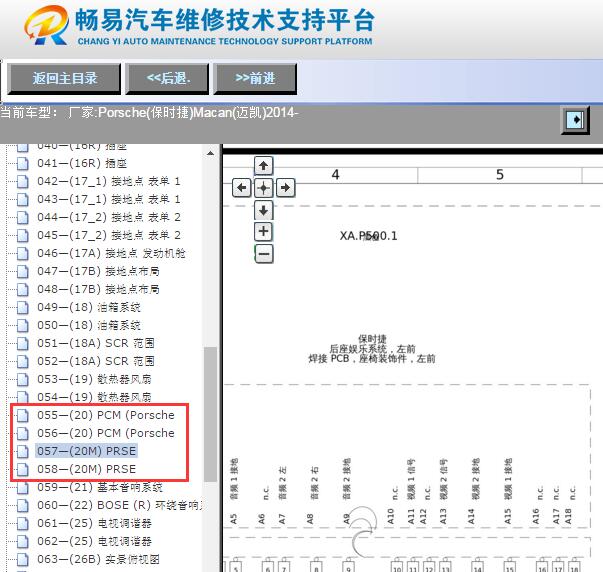The image size is (603, 572).
Task: Click the tree scrollbar up arrow
Action: pyautogui.click(x=210, y=153)
